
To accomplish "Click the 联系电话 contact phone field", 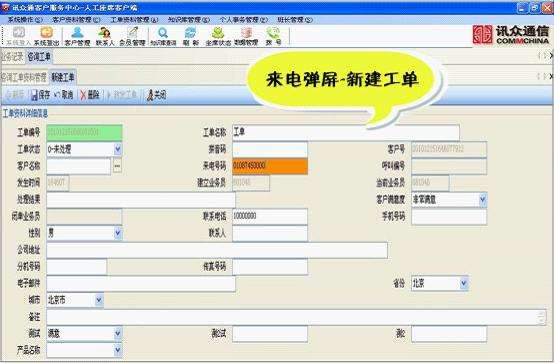I will [270, 216].
